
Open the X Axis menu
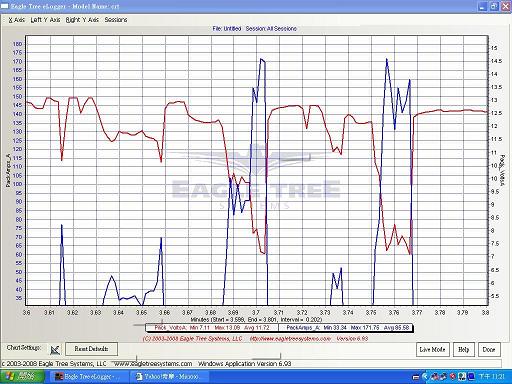coord(17,20)
